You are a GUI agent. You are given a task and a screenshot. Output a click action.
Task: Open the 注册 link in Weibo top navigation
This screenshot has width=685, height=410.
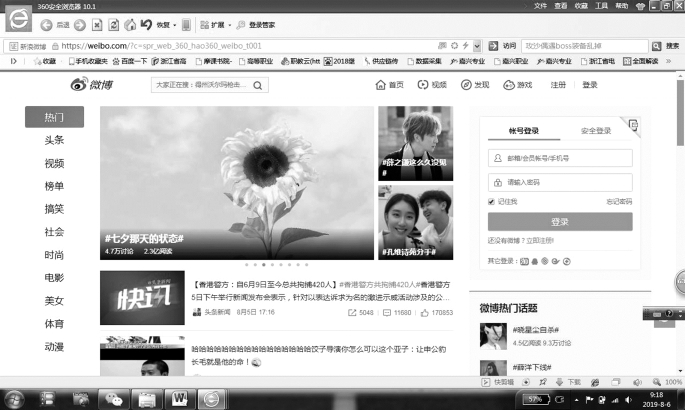(x=558, y=85)
